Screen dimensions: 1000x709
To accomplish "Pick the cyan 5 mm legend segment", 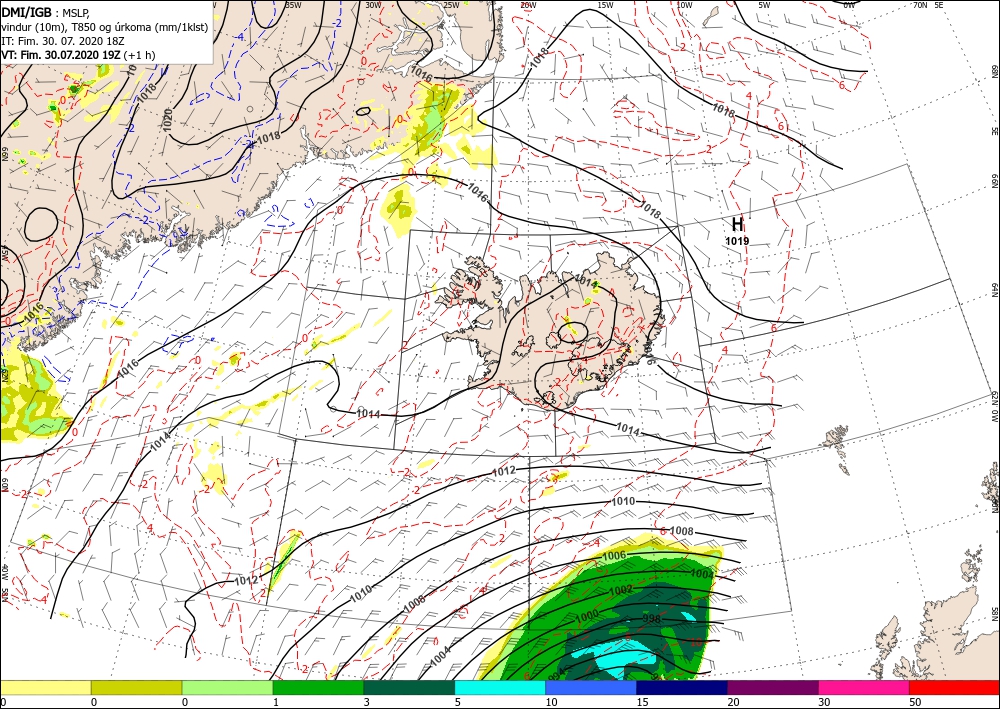I will pos(500,688).
